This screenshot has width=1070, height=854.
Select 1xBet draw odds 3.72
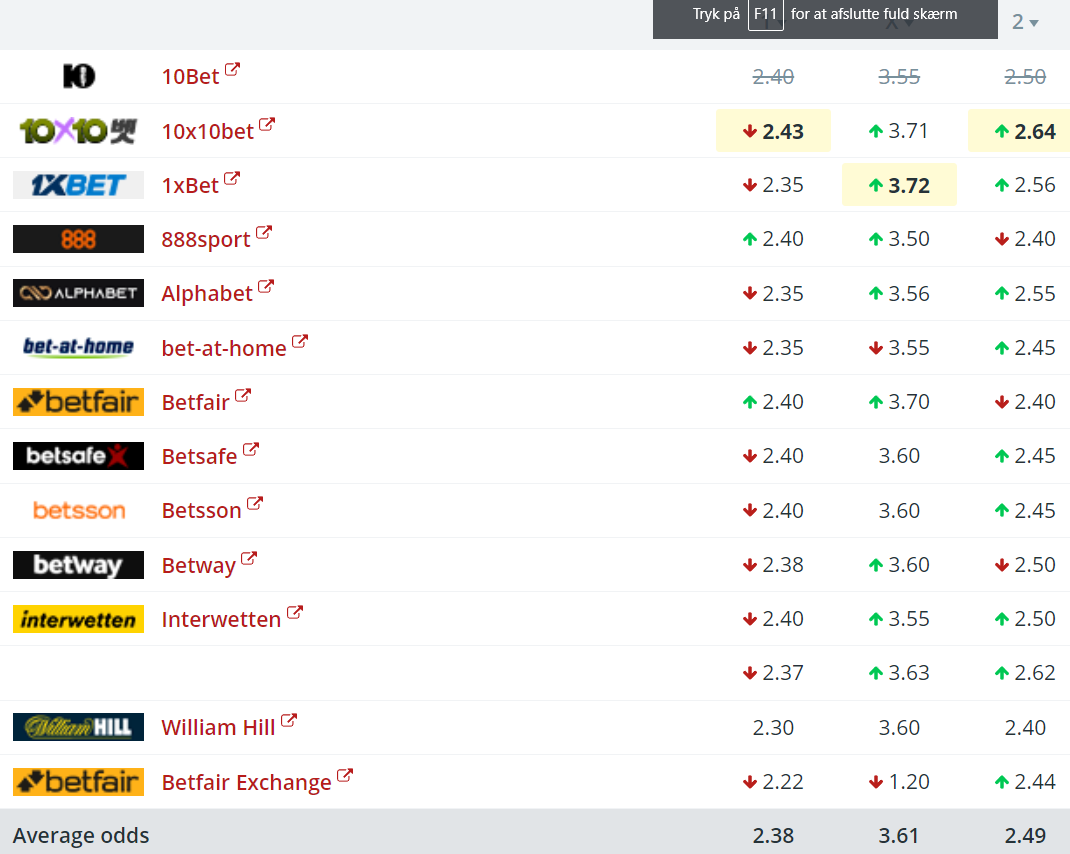(899, 185)
